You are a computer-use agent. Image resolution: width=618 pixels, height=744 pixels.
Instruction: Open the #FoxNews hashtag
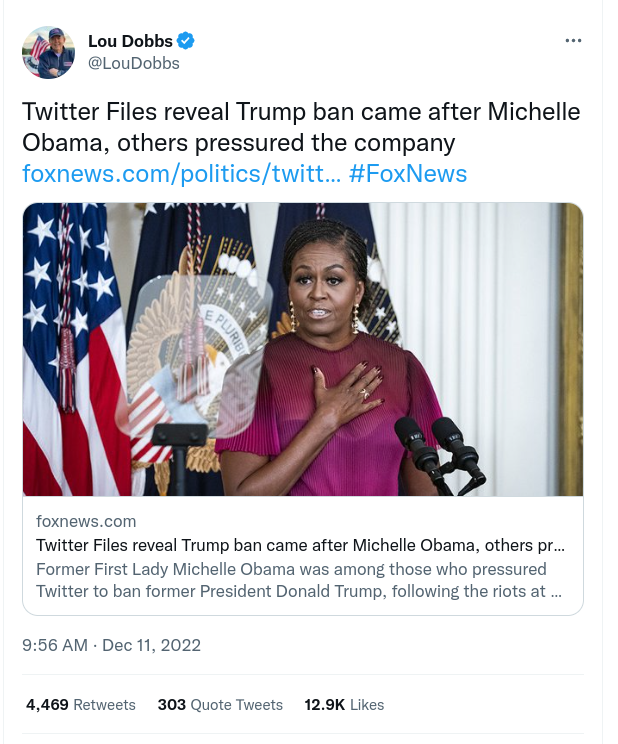pos(408,173)
